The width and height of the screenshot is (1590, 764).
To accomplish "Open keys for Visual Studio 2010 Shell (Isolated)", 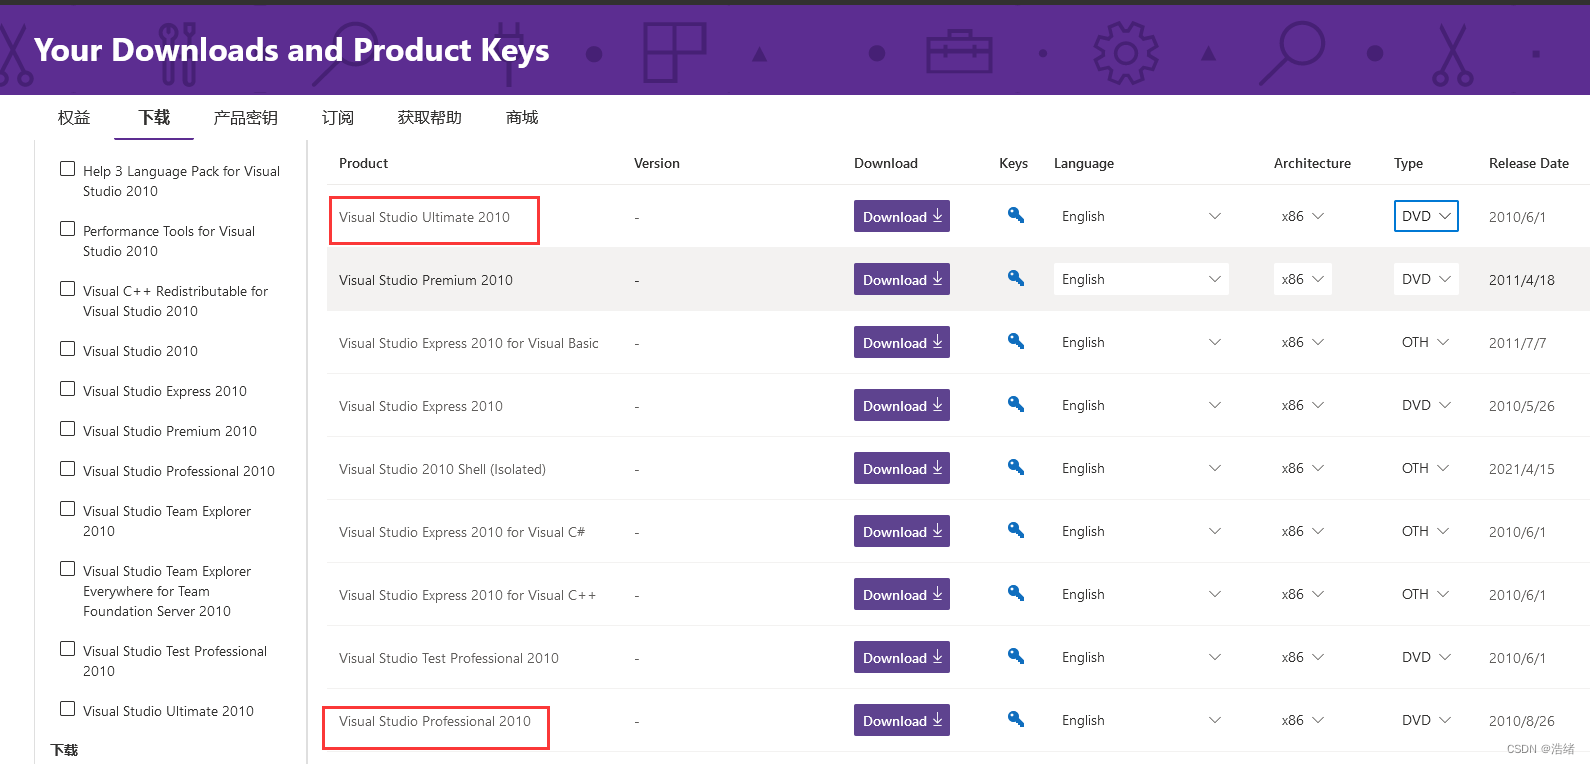I will click(1015, 467).
